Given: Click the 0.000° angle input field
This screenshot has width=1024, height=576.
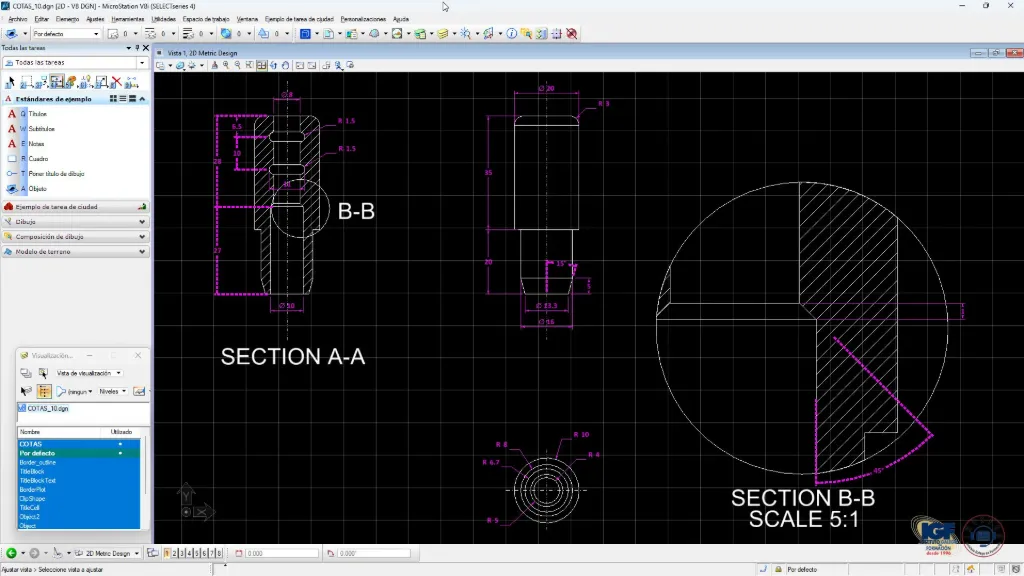Looking at the screenshot, I should pyautogui.click(x=374, y=553).
